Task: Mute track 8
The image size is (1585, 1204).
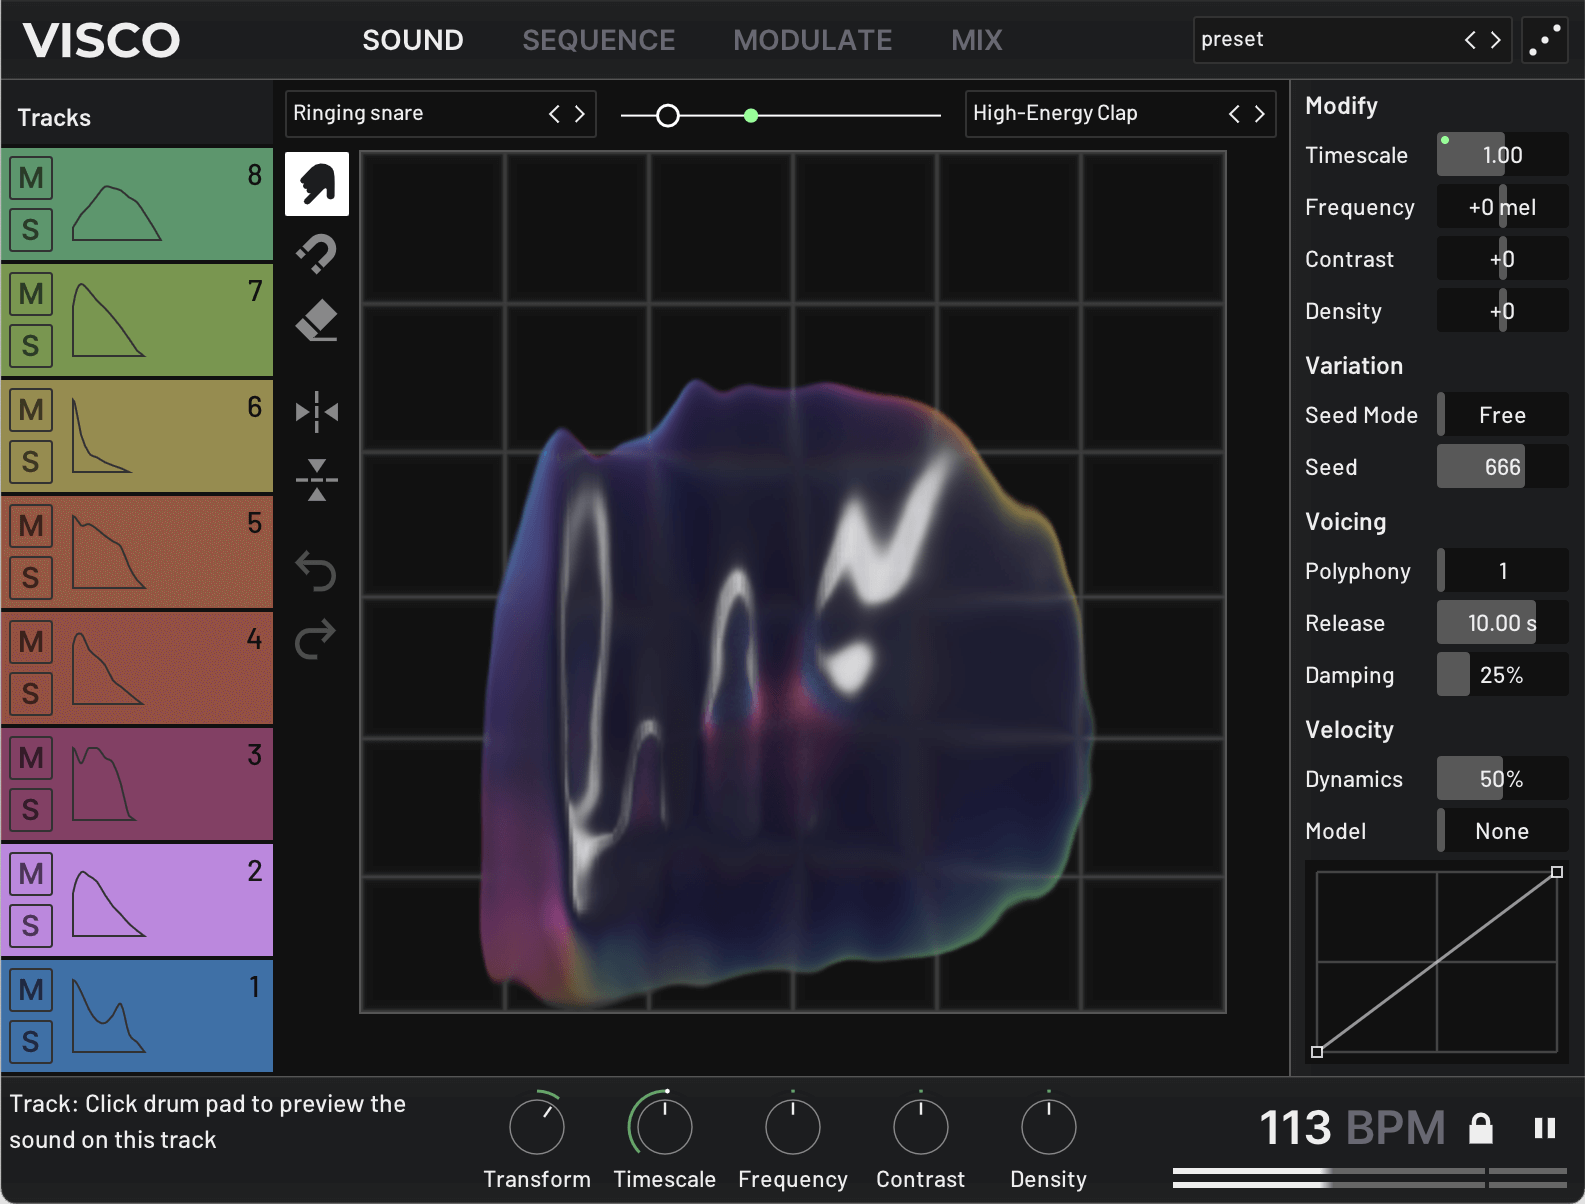Action: (x=31, y=178)
